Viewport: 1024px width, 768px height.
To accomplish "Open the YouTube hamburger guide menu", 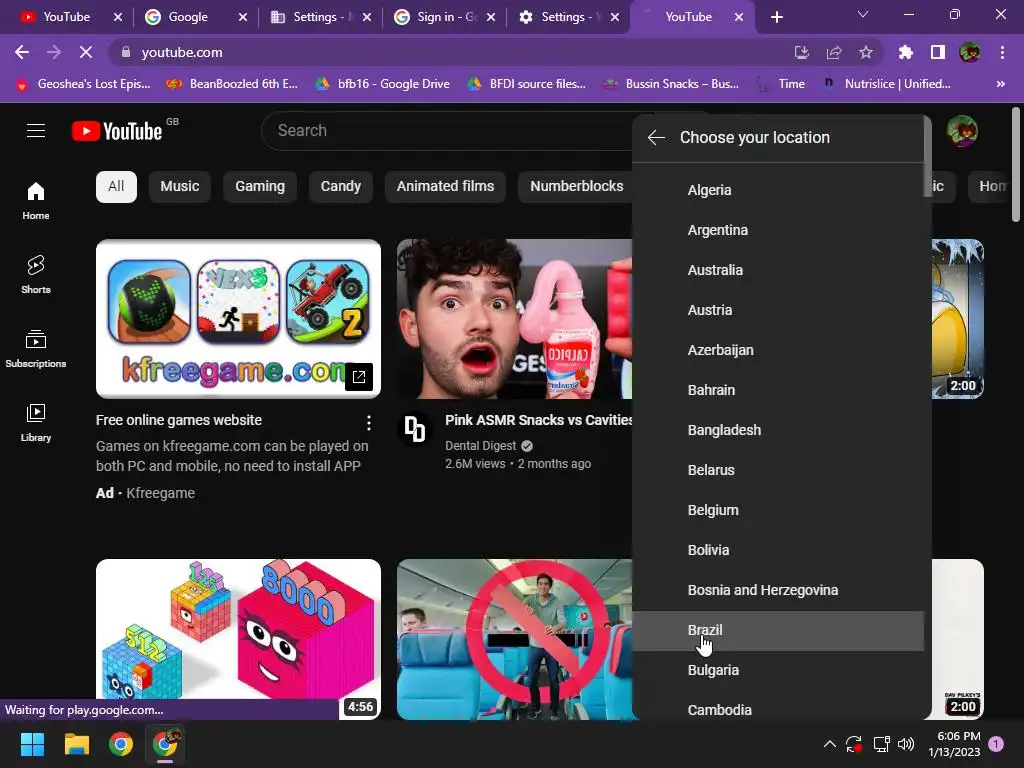I will 36,131.
